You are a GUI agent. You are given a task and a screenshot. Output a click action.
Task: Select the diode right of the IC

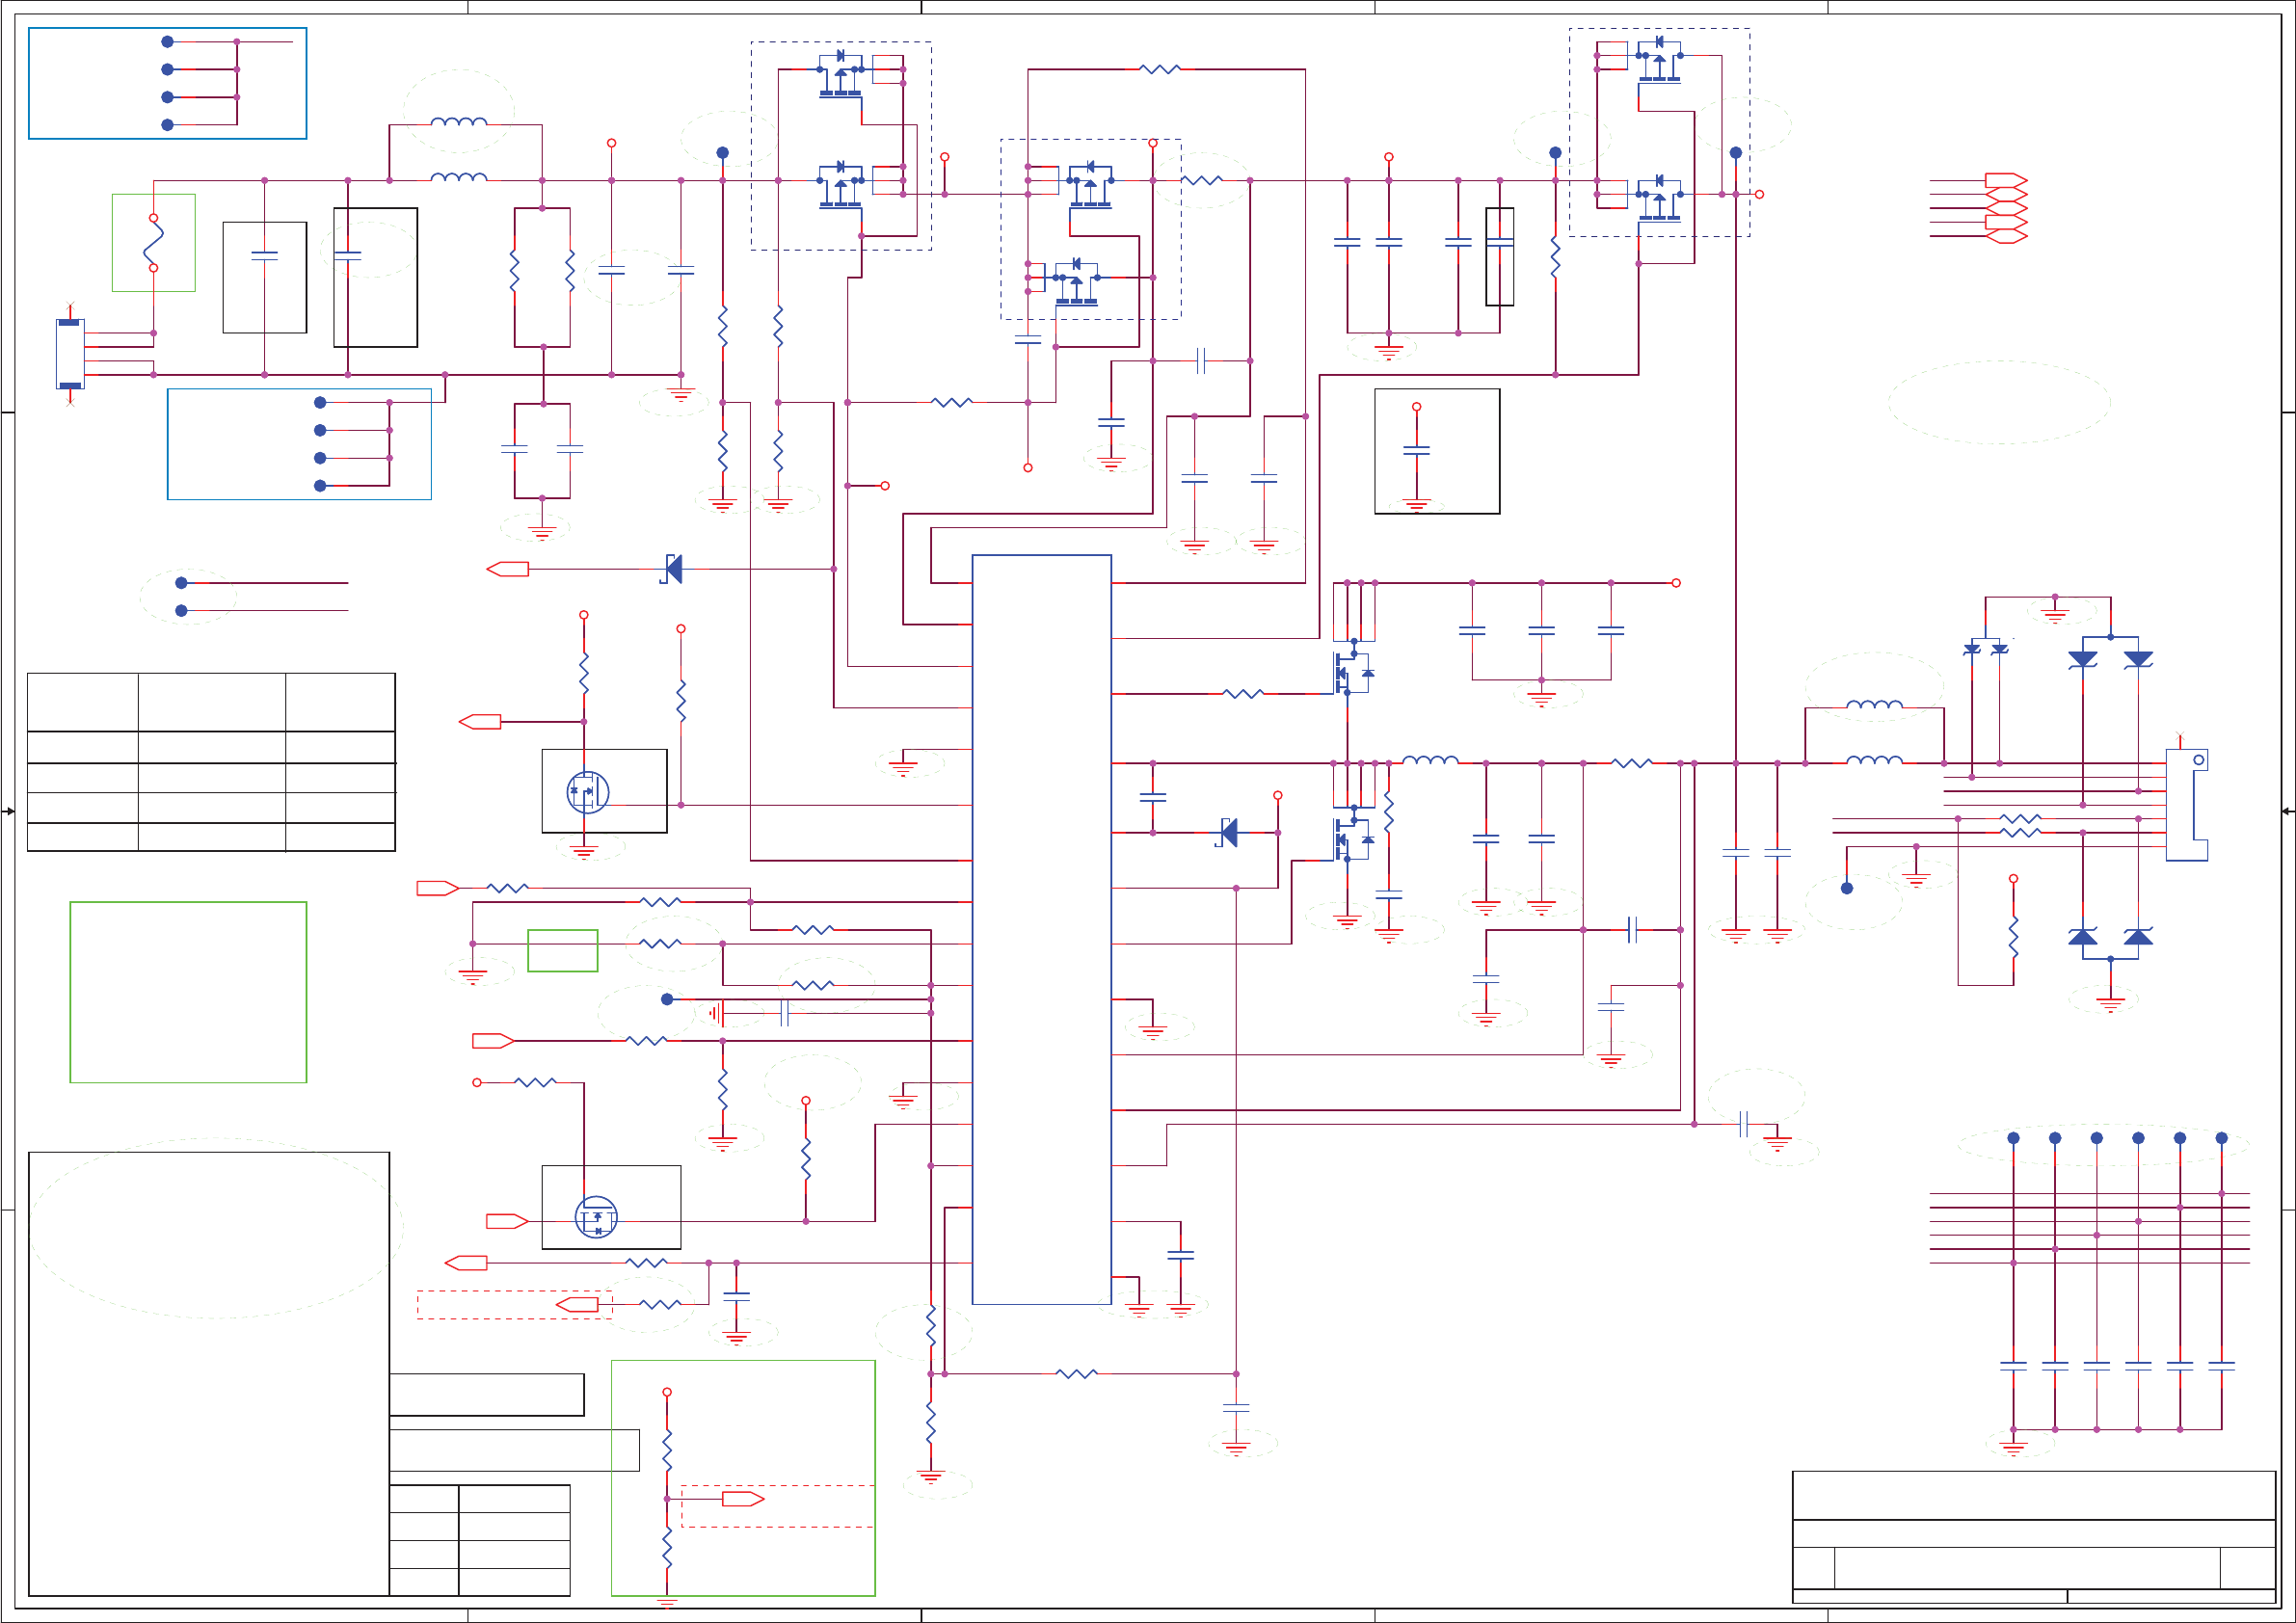click(1229, 832)
